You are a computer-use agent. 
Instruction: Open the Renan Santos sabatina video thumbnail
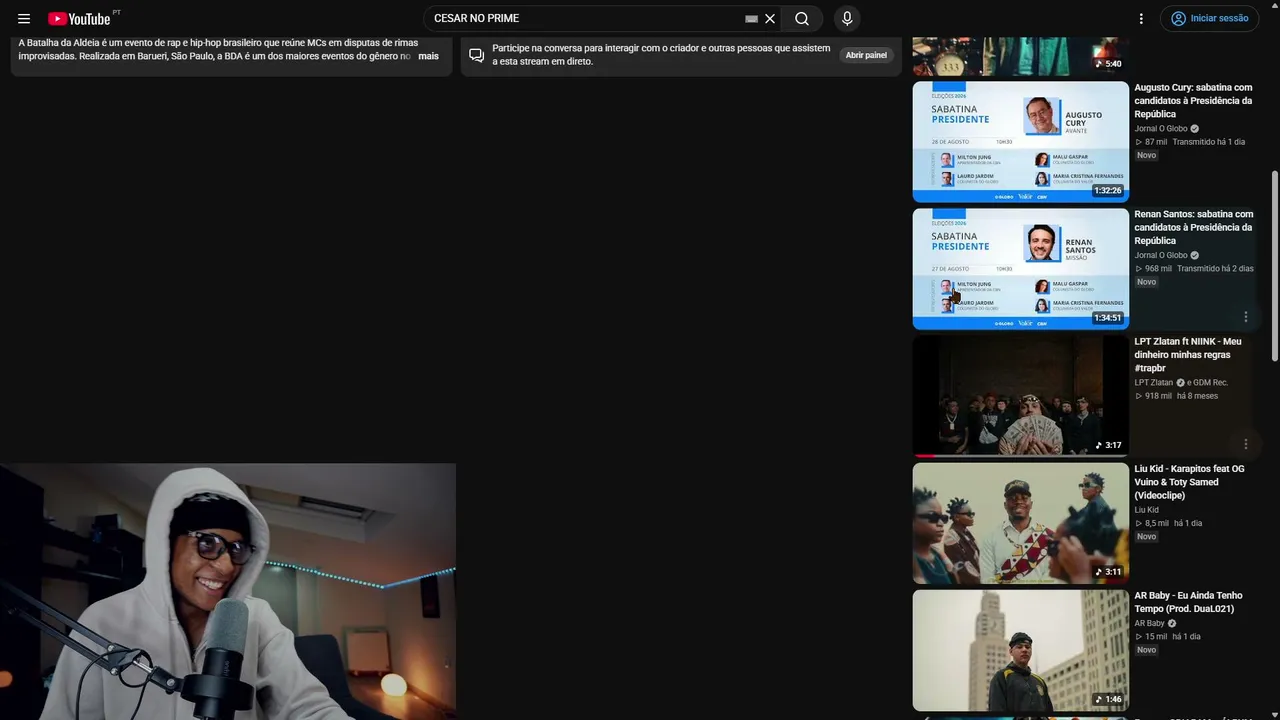pos(1020,268)
